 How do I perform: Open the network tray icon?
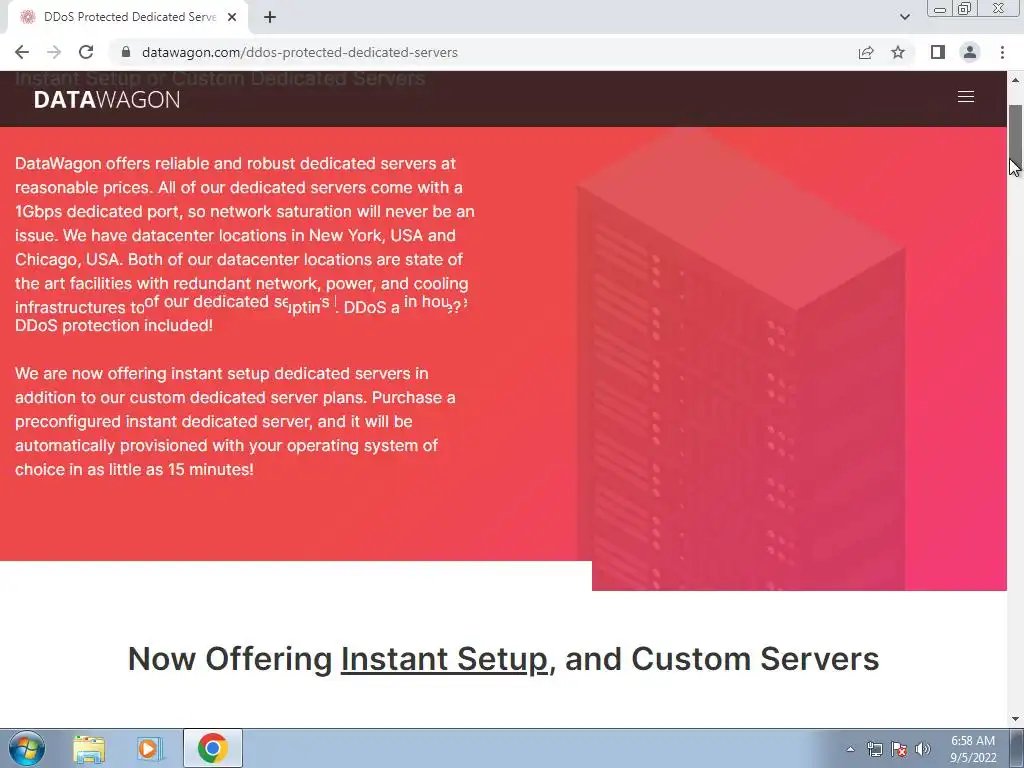click(x=874, y=749)
